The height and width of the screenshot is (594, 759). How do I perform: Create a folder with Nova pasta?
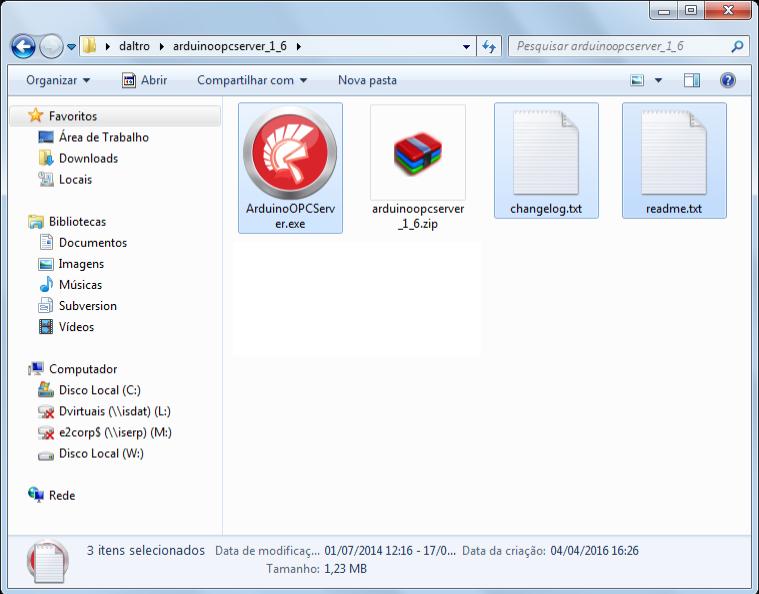click(x=367, y=80)
